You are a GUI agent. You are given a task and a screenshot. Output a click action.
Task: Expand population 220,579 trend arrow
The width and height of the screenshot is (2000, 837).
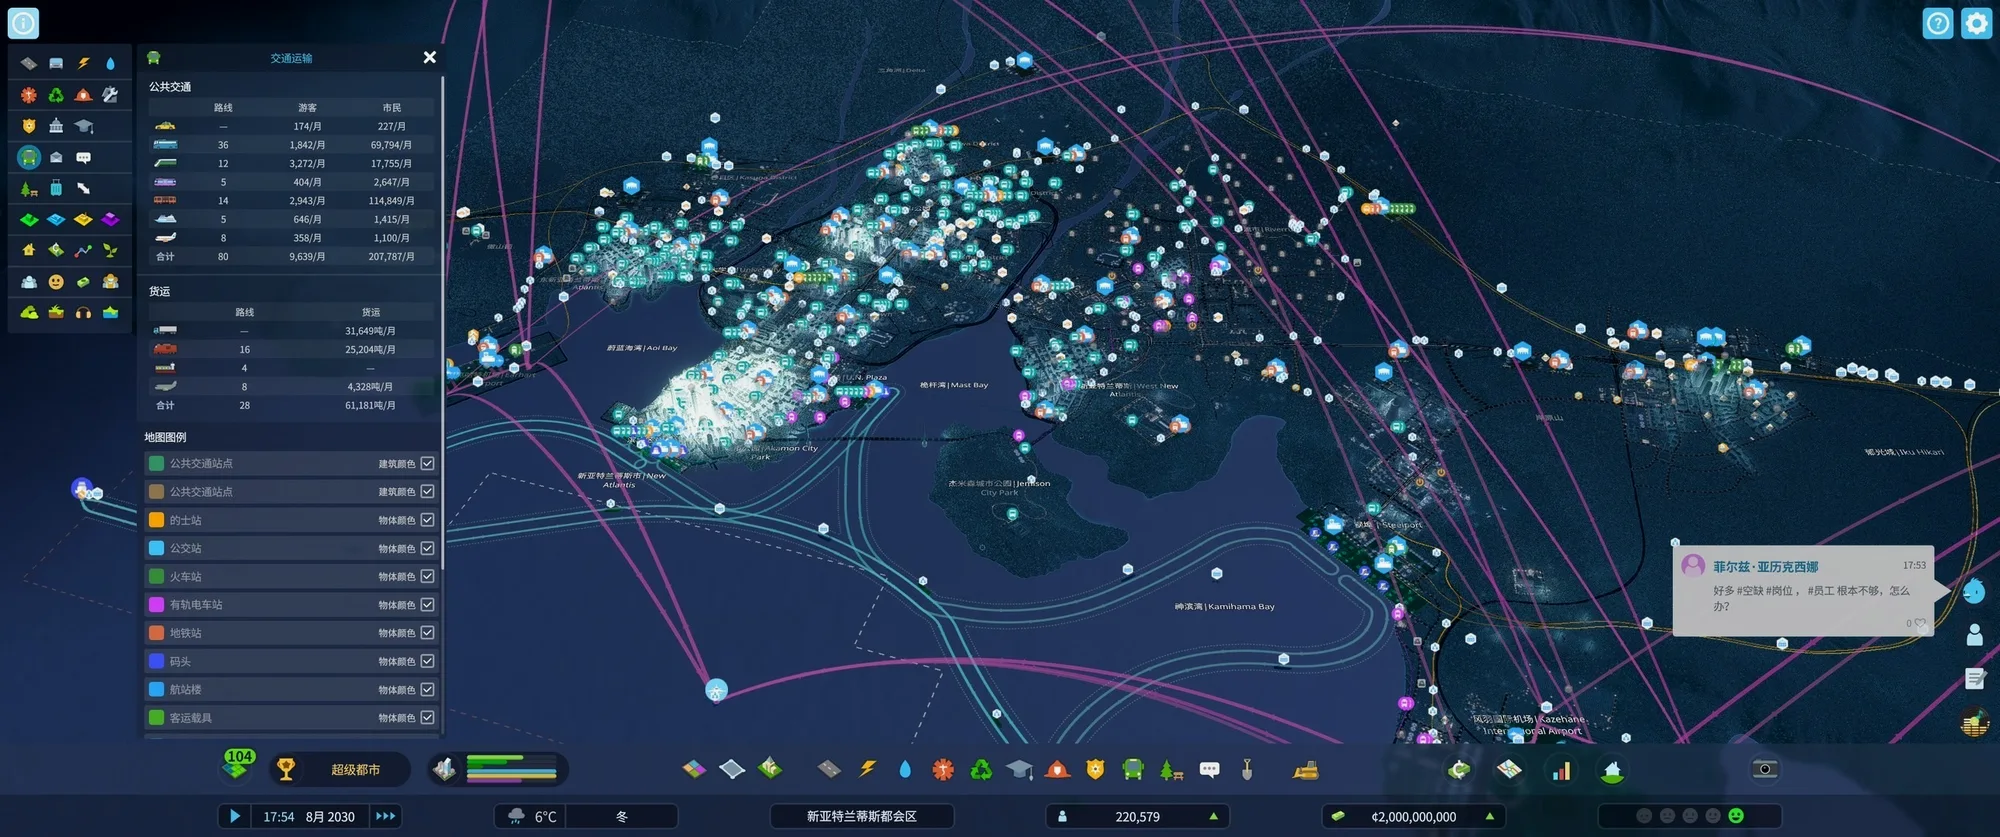point(1213,816)
